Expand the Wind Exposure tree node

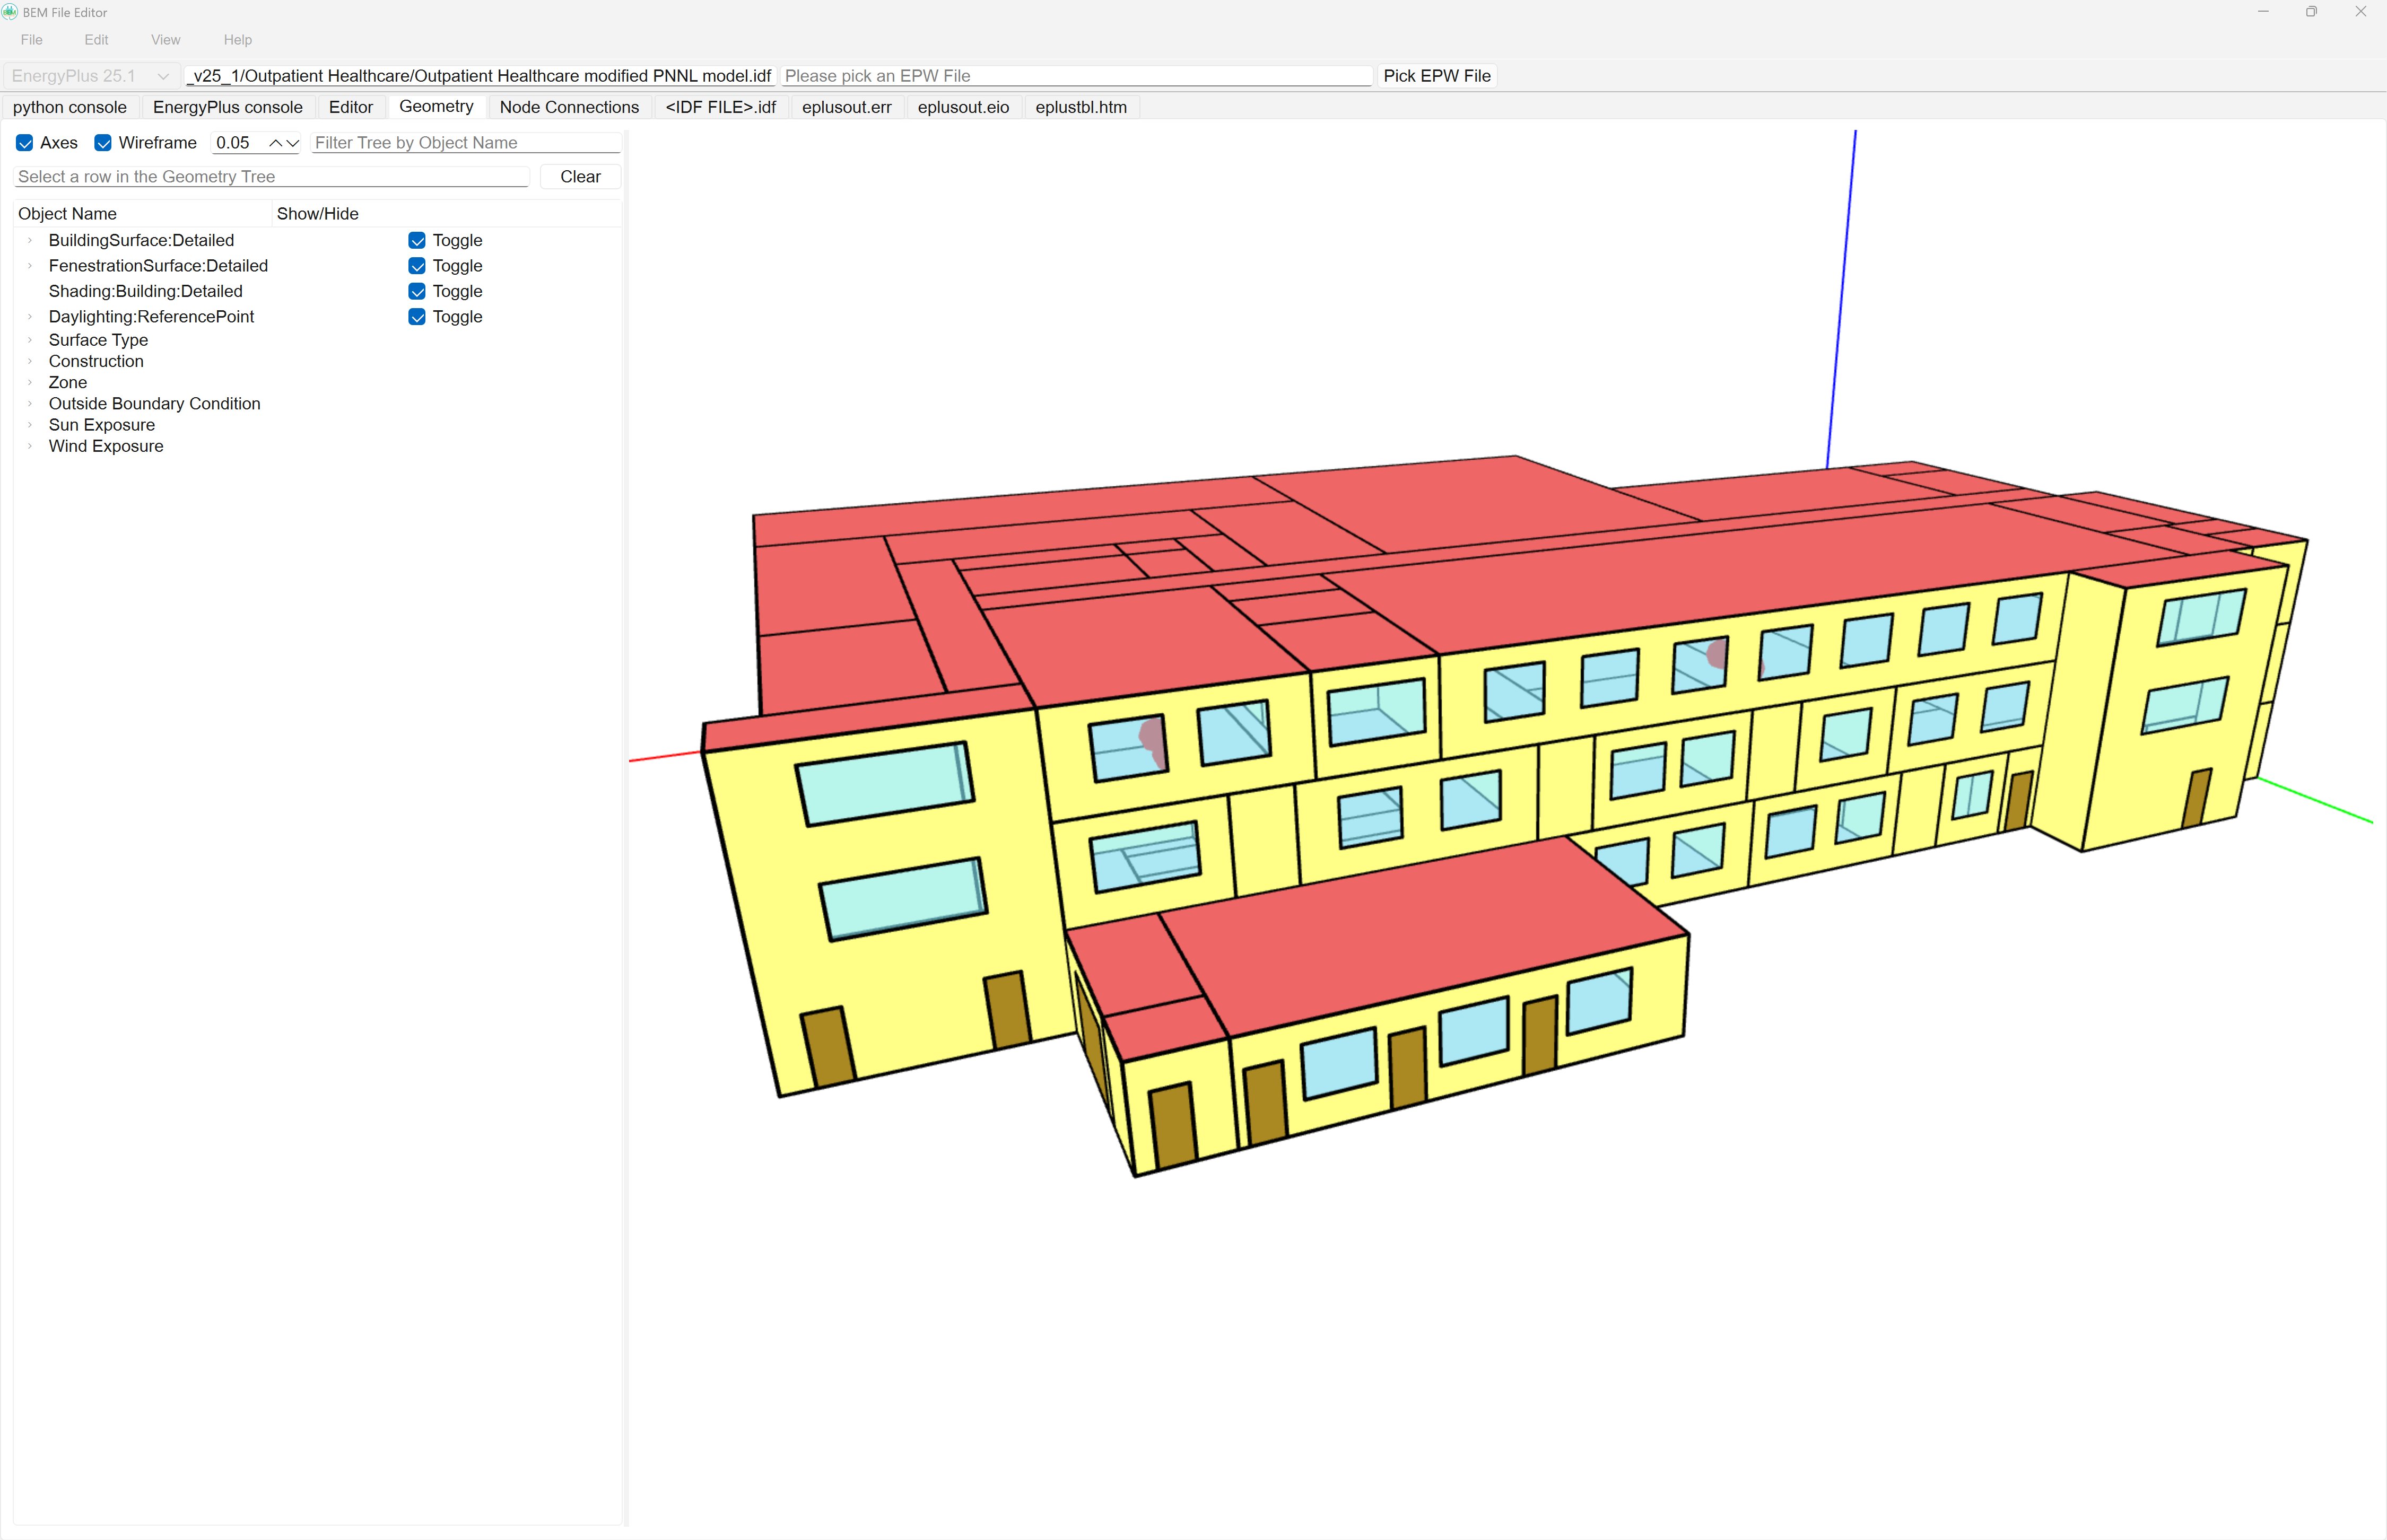[30, 446]
